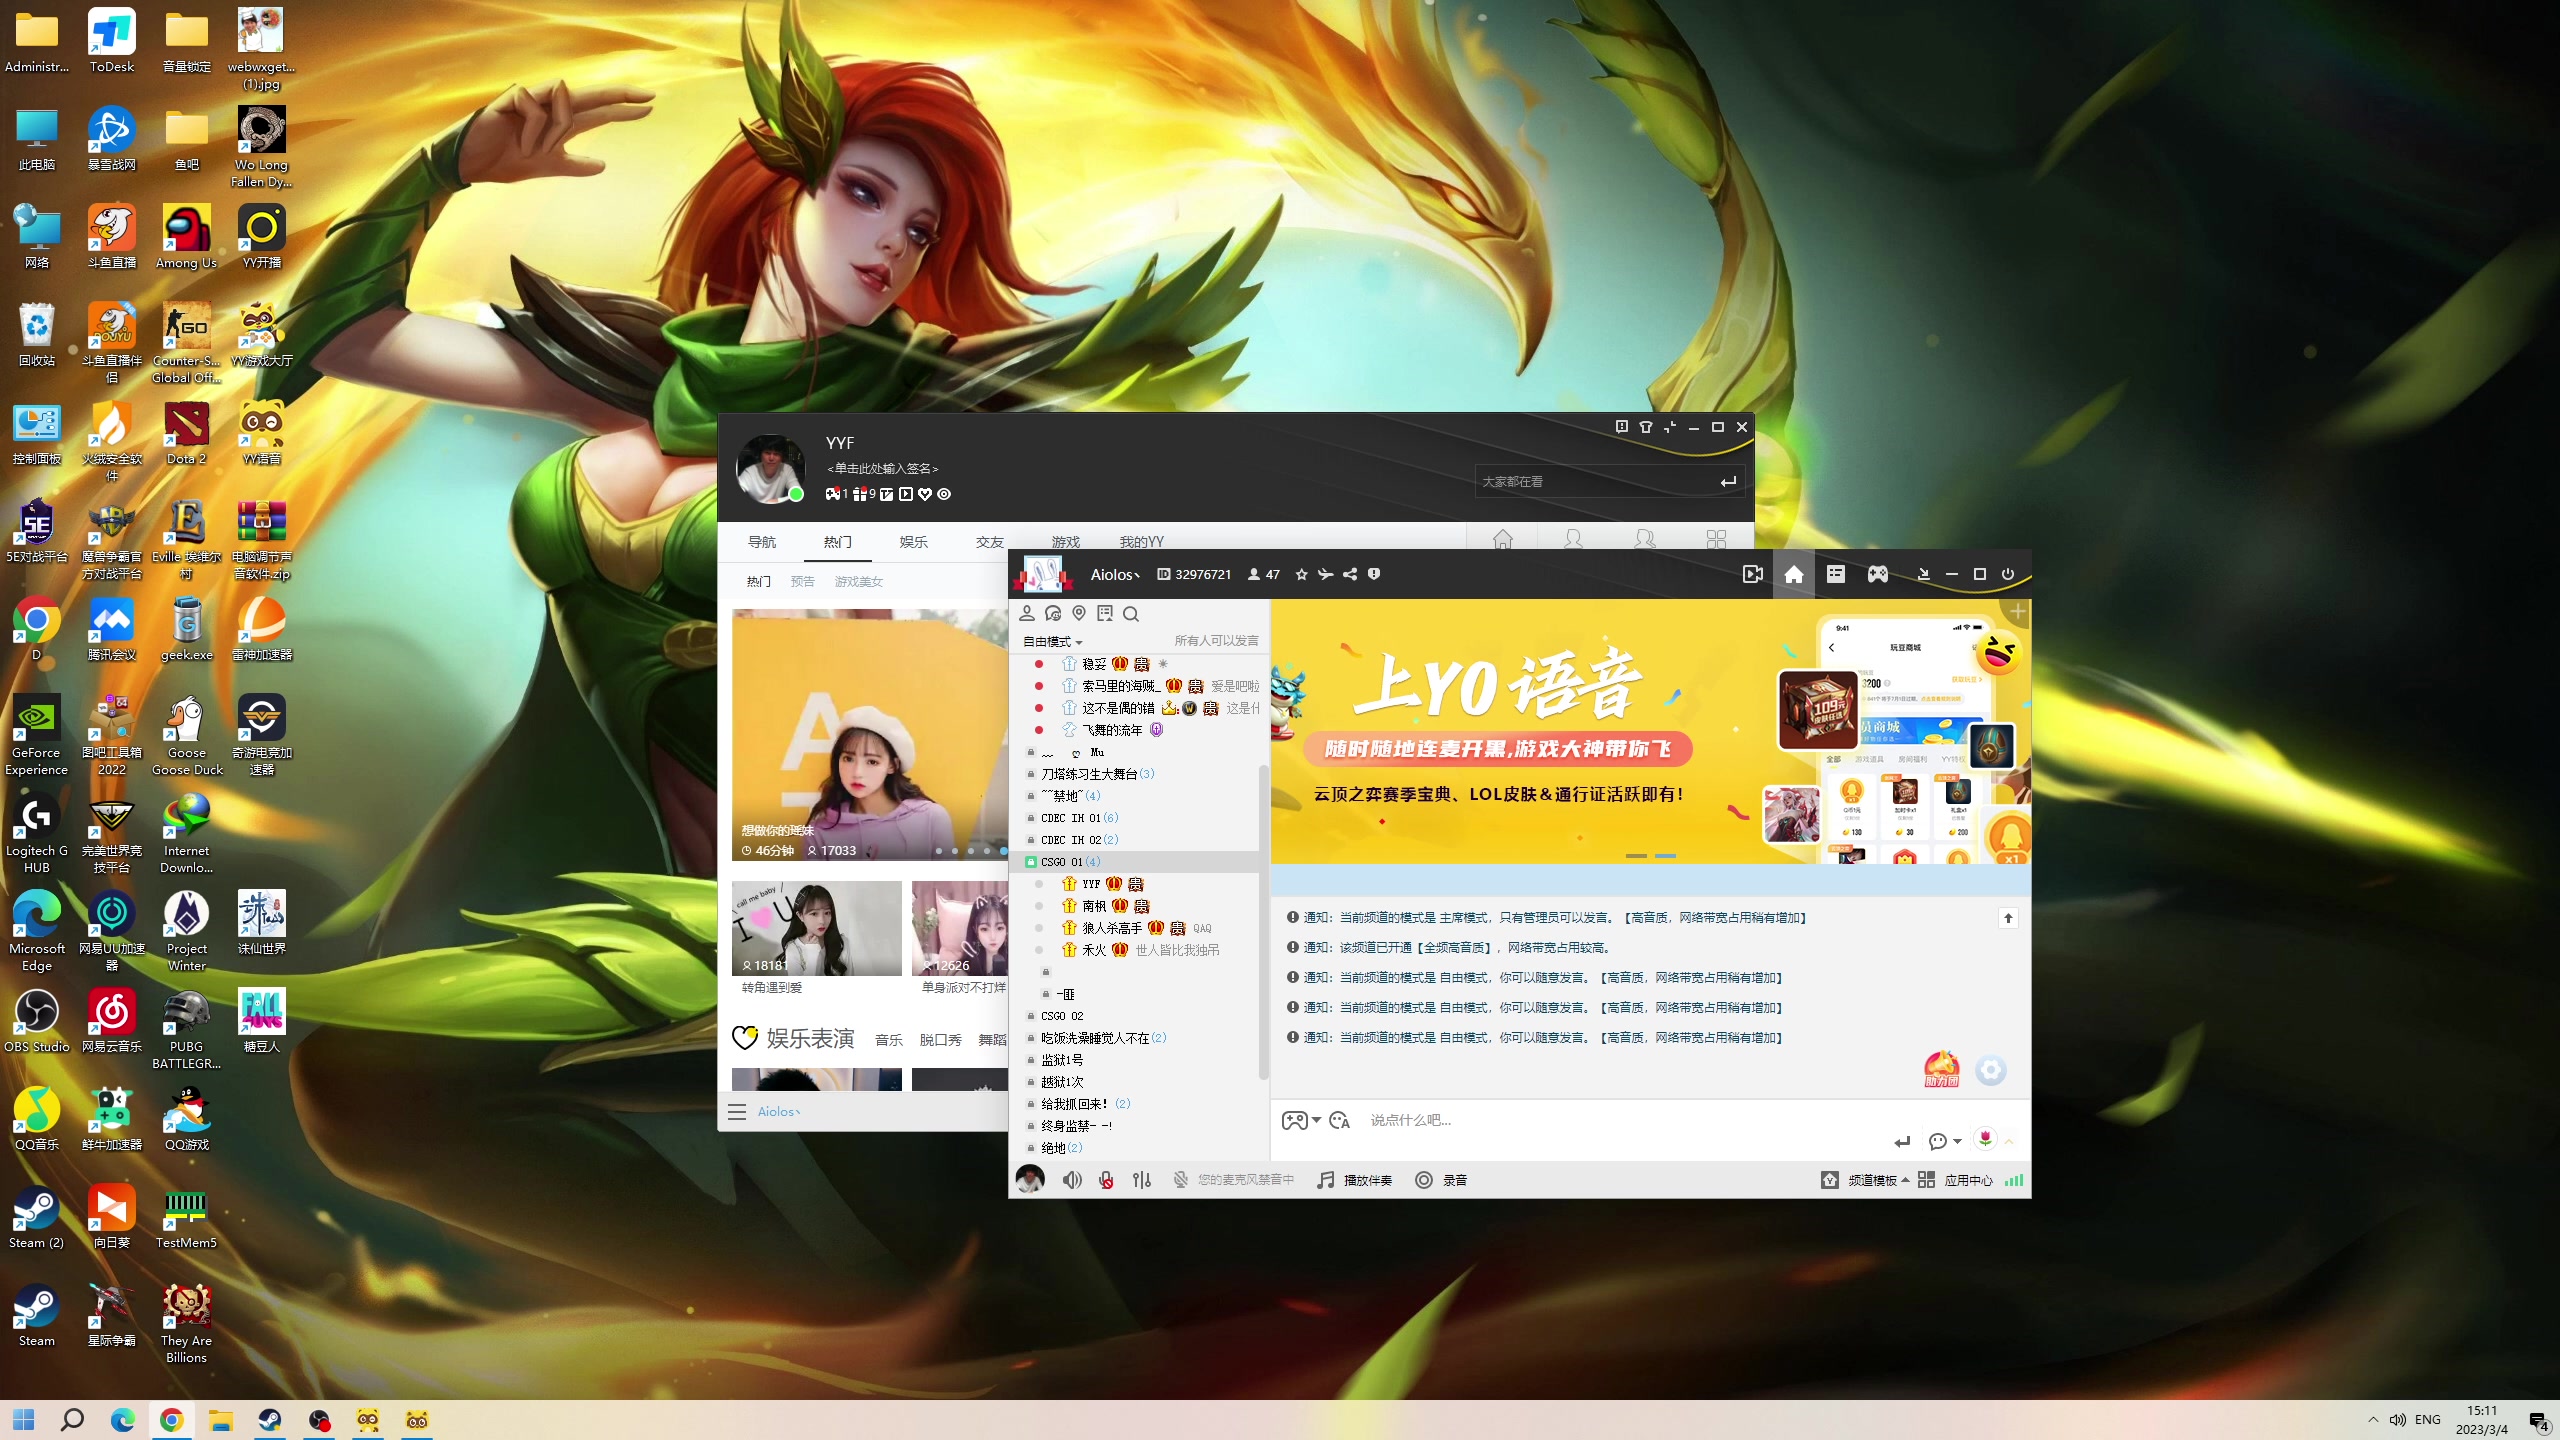Click the airplane jump icon beside the star
The height and width of the screenshot is (1440, 2560).
1325,574
